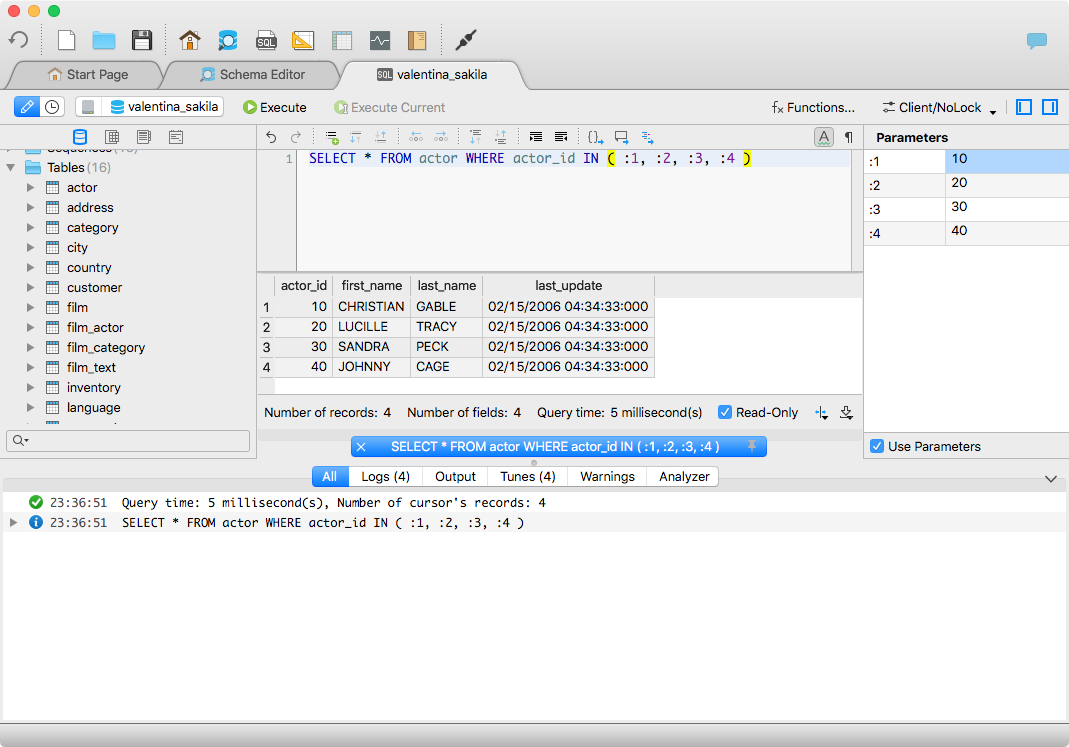The width and height of the screenshot is (1069, 747).
Task: Show the list document view in sidebar
Action: pyautogui.click(x=144, y=137)
